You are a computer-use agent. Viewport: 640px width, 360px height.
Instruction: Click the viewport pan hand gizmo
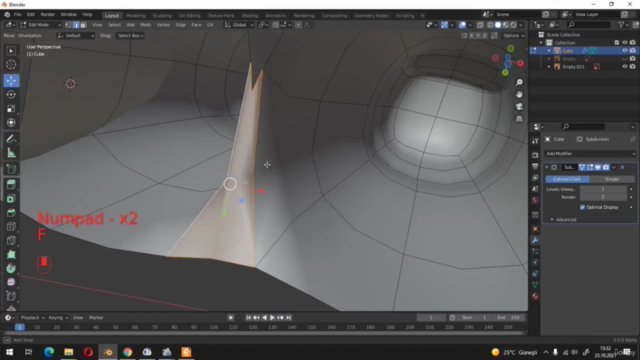[519, 94]
